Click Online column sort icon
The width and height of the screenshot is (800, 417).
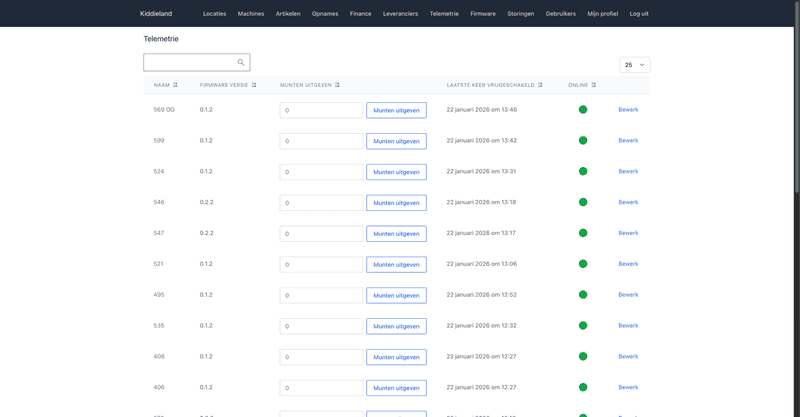pyautogui.click(x=594, y=85)
